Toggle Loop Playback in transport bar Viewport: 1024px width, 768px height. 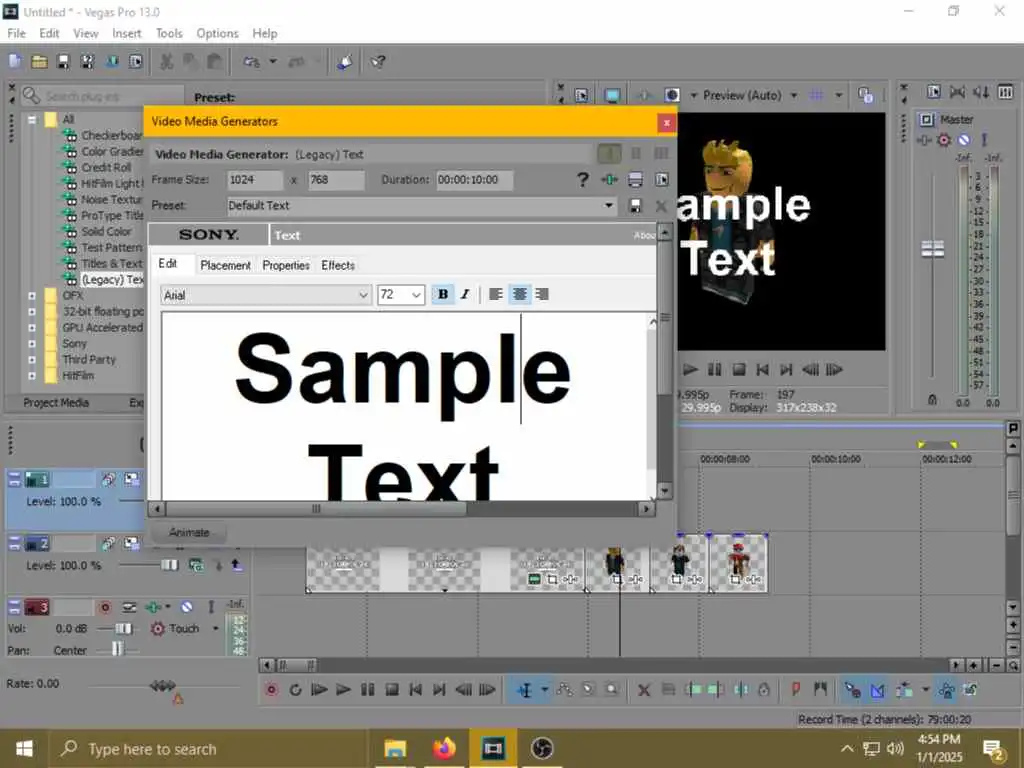(295, 690)
